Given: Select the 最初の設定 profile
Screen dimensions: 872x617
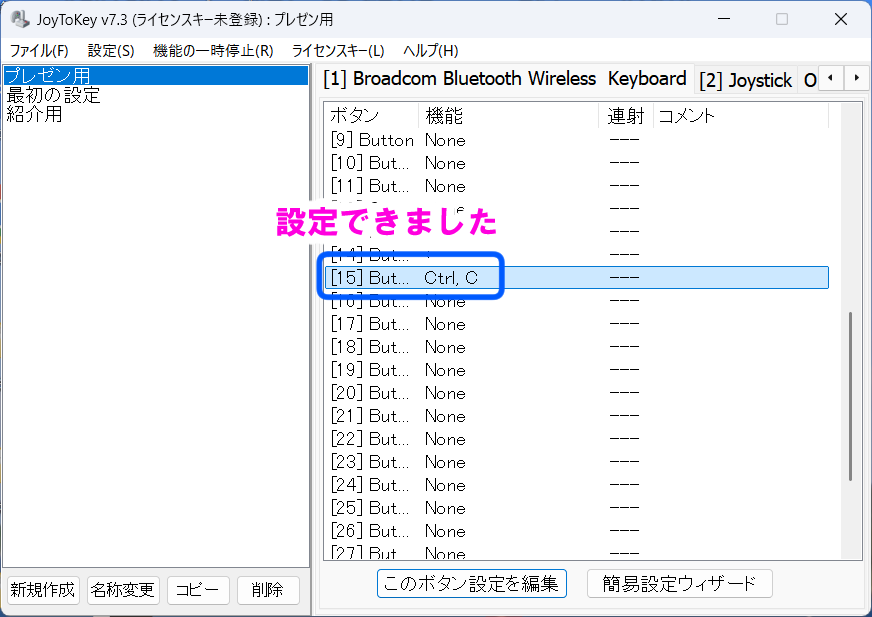Looking at the screenshot, I should click(x=54, y=95).
